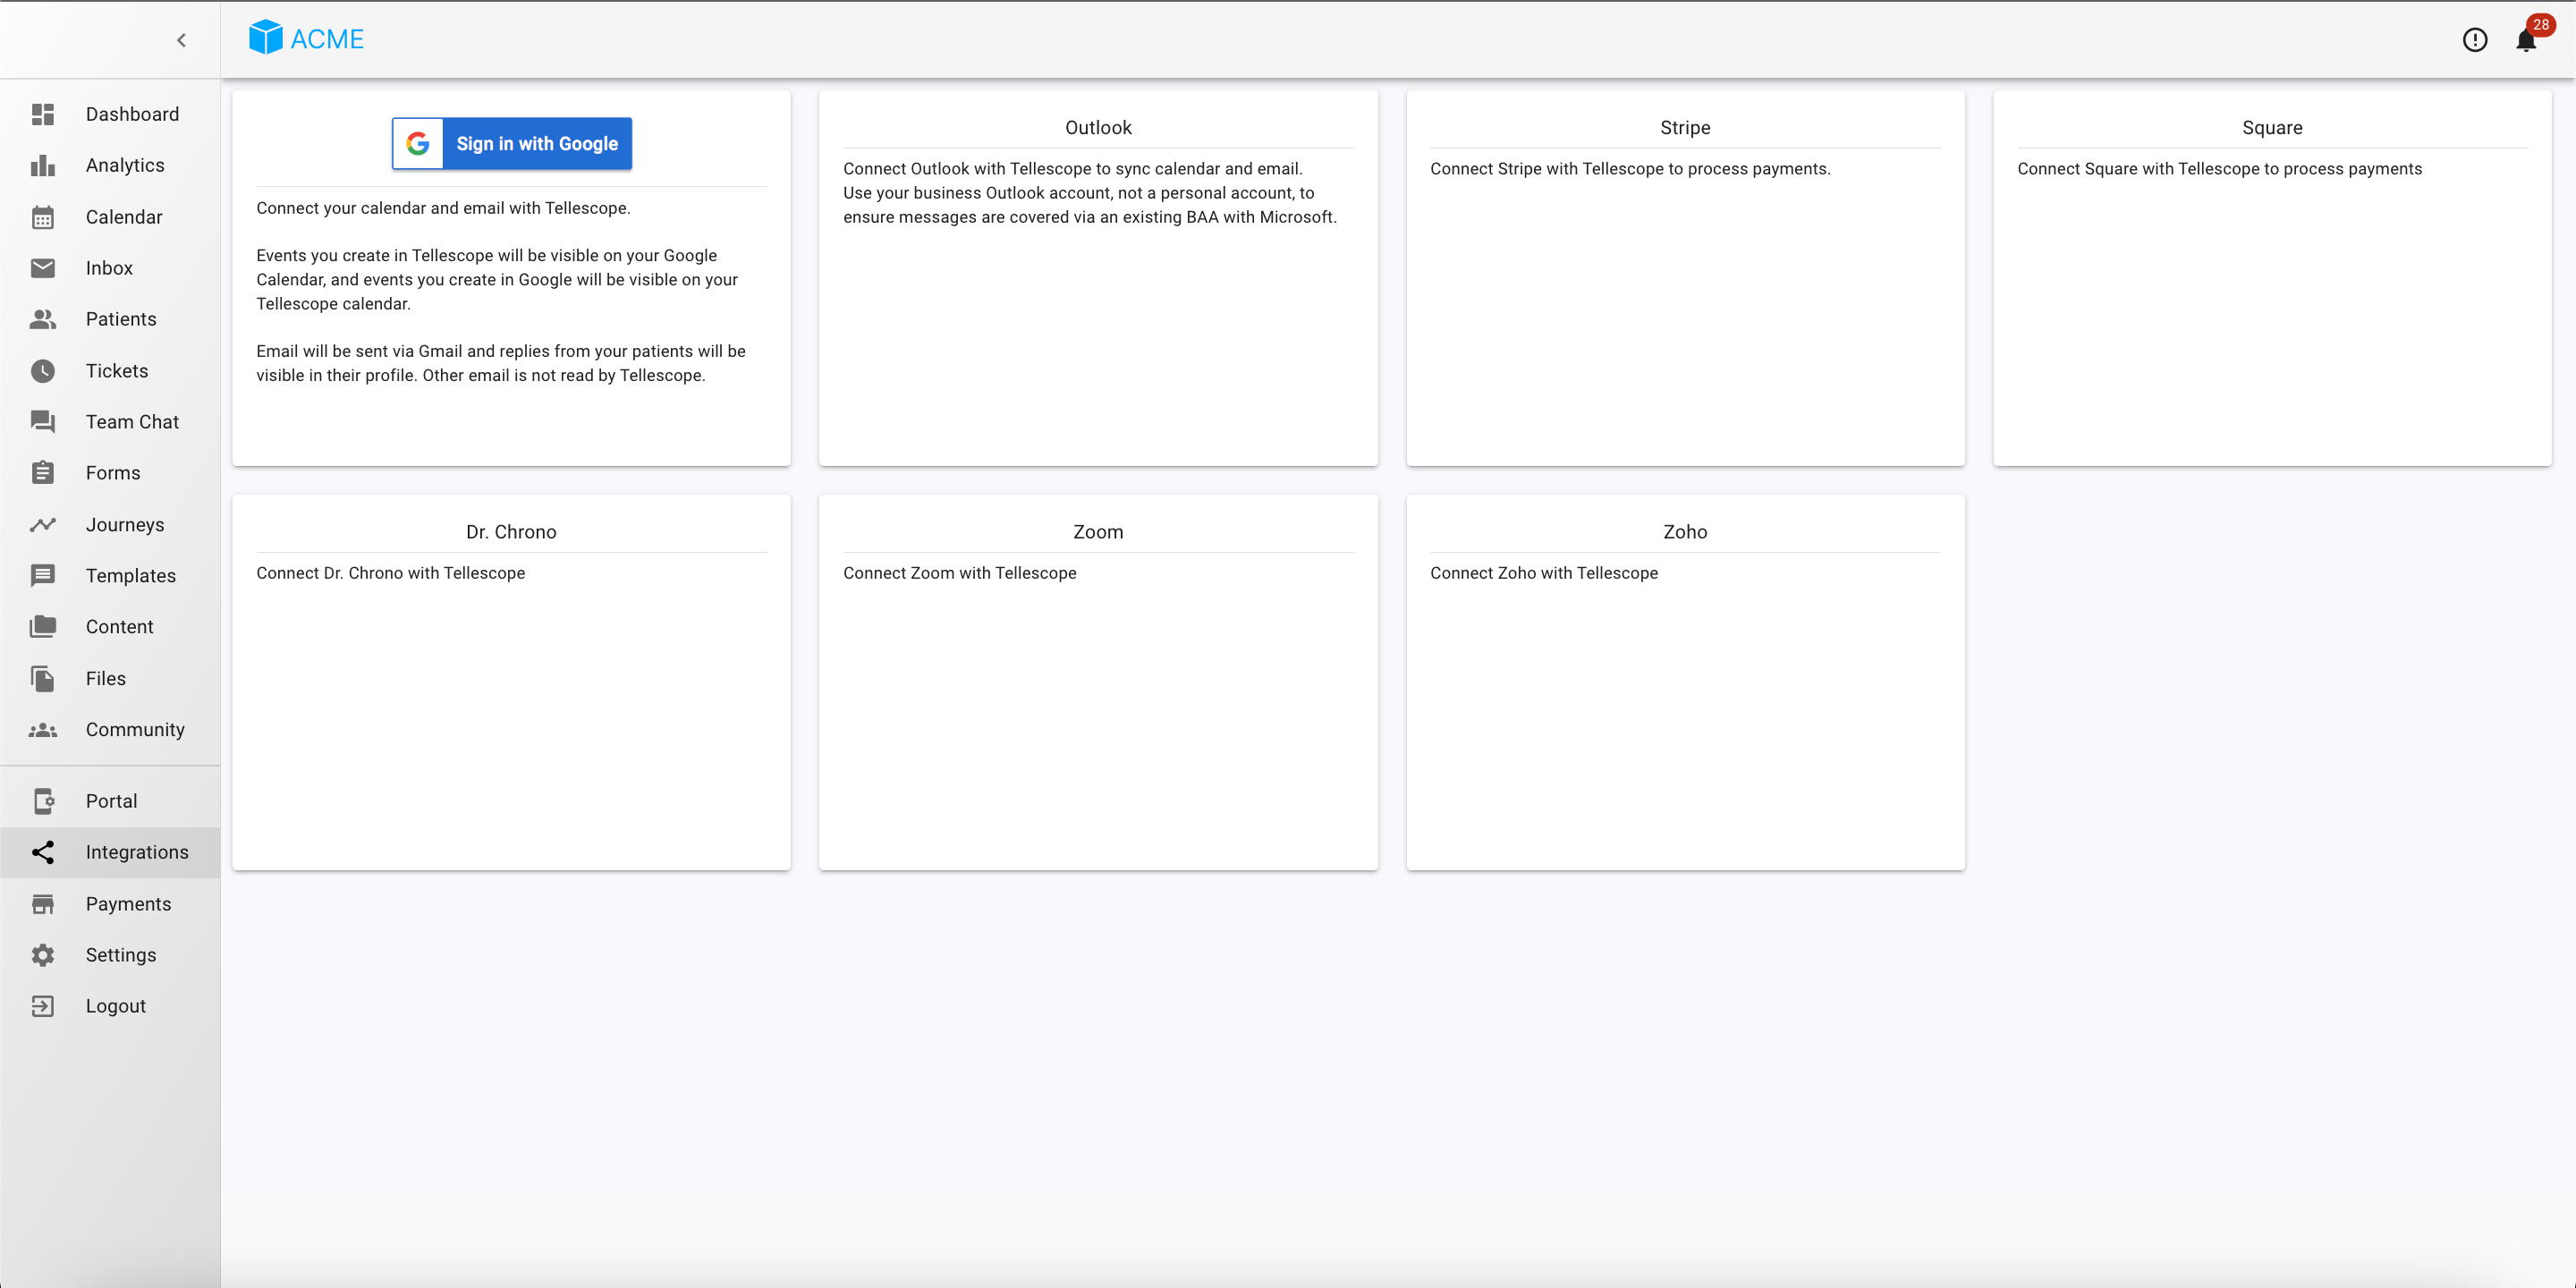Click the Inbox envelope icon
Screen dimensions: 2576x1288
point(43,268)
